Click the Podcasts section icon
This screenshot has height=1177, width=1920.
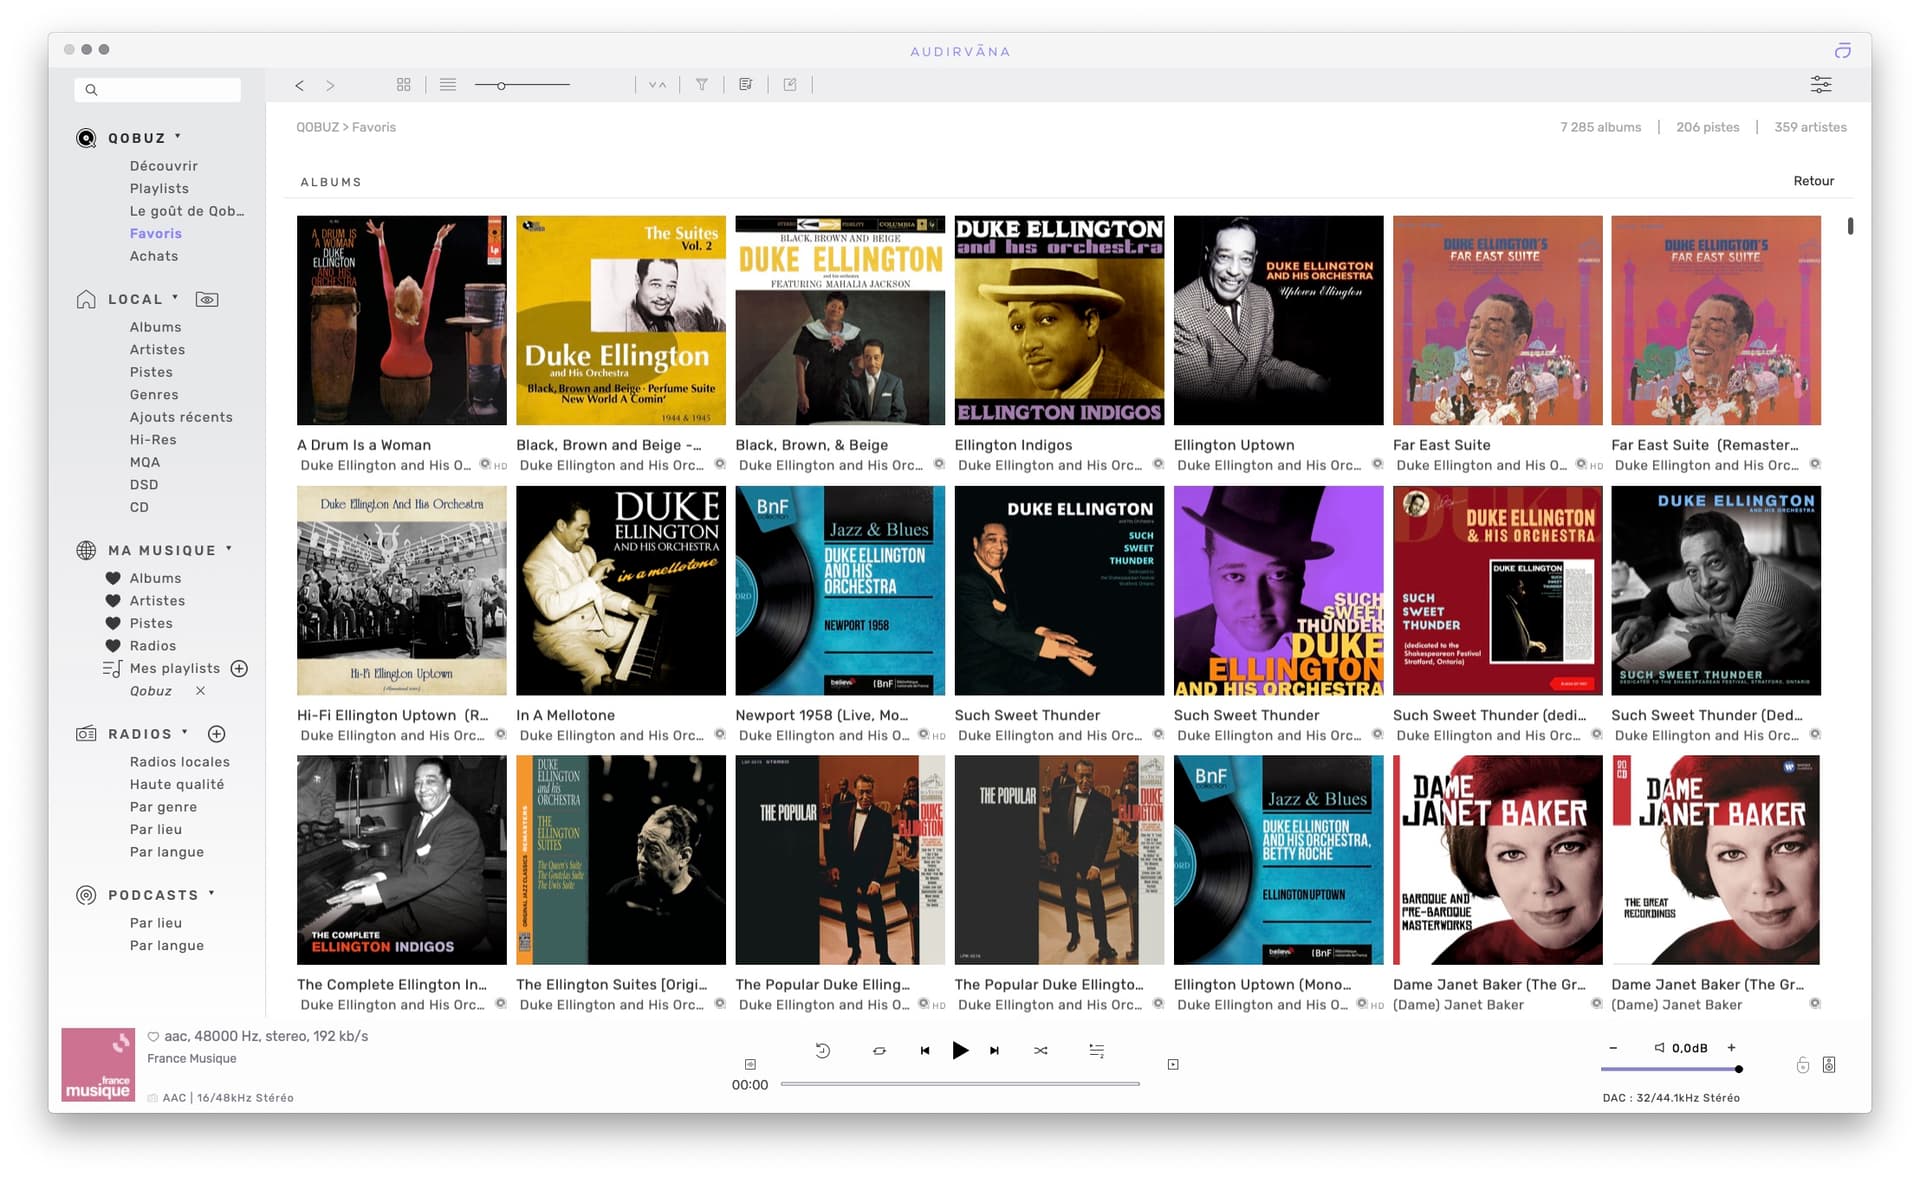(87, 895)
